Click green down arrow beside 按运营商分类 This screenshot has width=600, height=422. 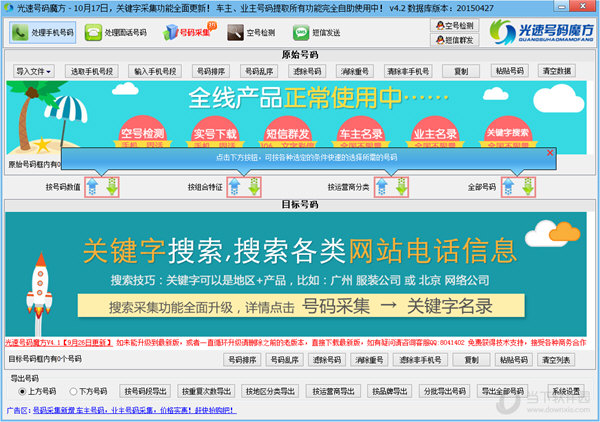(x=401, y=187)
